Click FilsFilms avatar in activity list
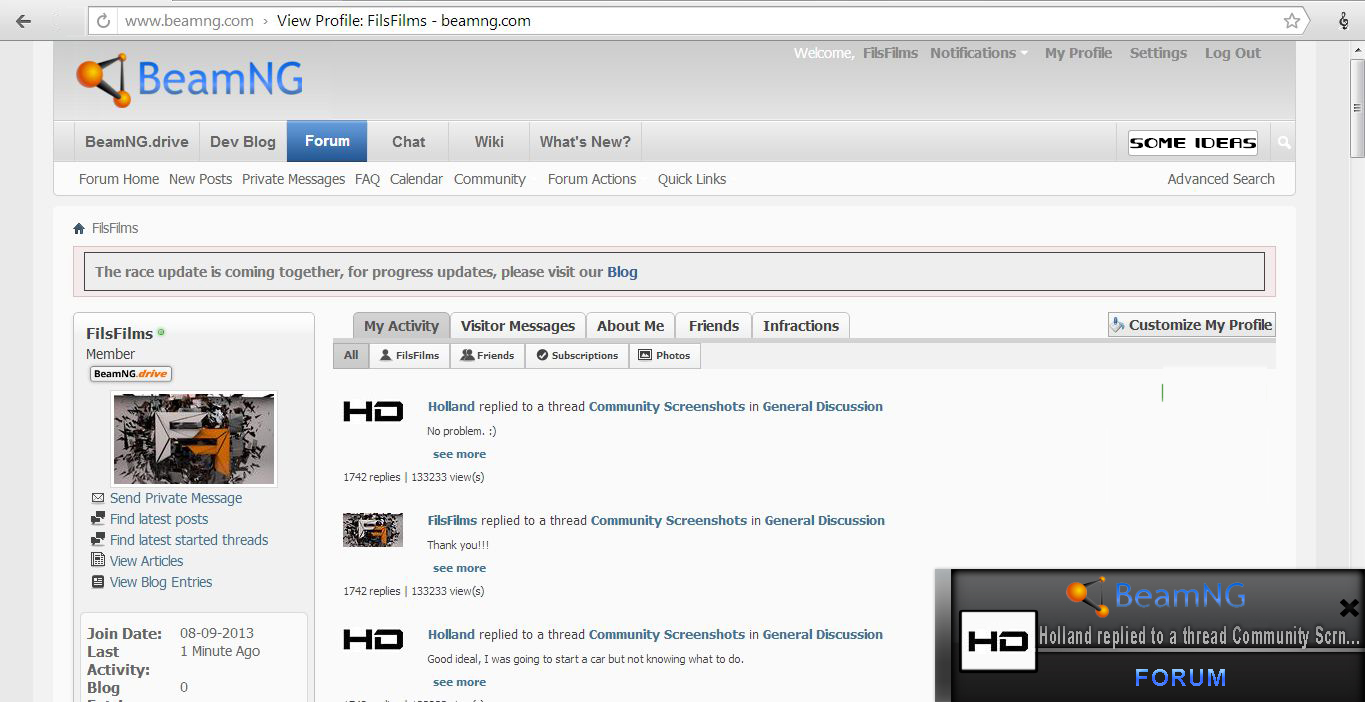 click(373, 530)
